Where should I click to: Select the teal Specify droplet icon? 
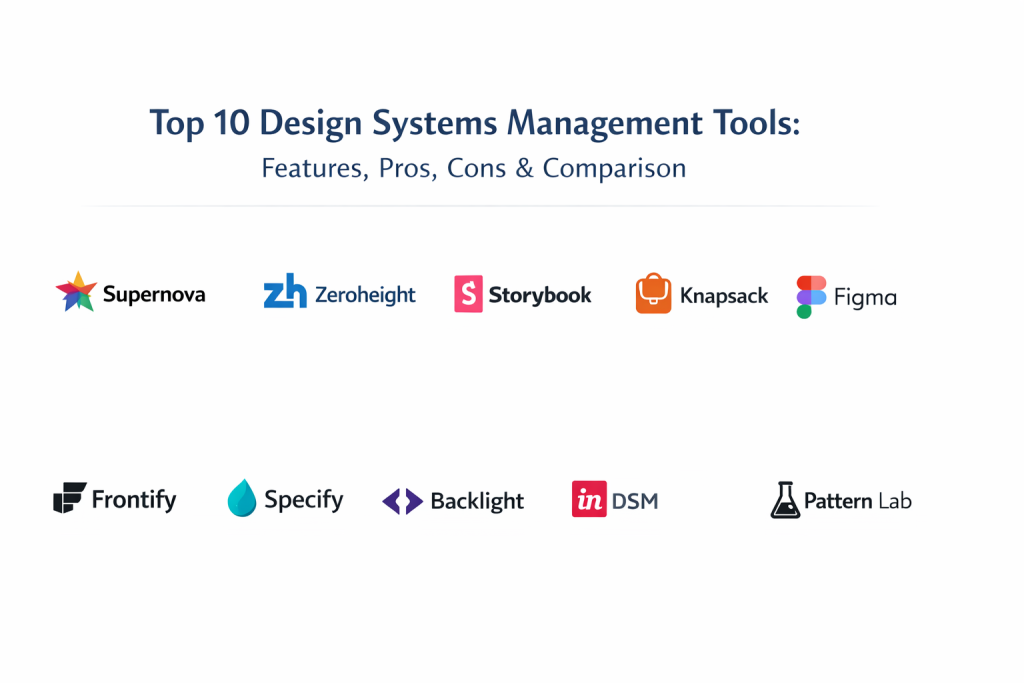pyautogui.click(x=242, y=498)
